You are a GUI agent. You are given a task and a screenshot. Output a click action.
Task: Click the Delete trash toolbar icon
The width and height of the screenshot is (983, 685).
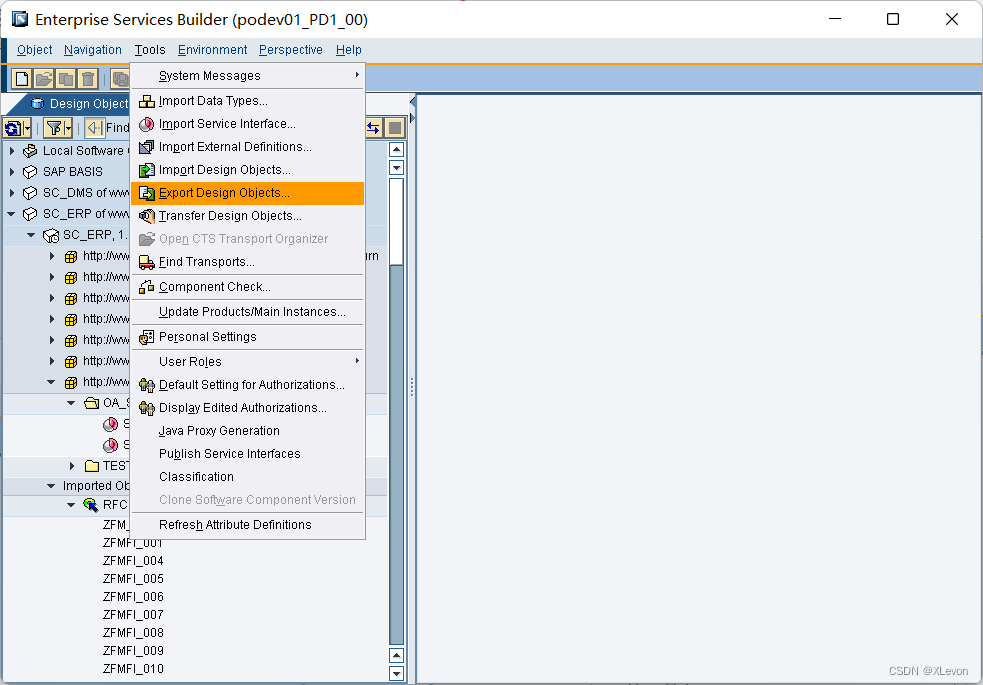[88, 78]
